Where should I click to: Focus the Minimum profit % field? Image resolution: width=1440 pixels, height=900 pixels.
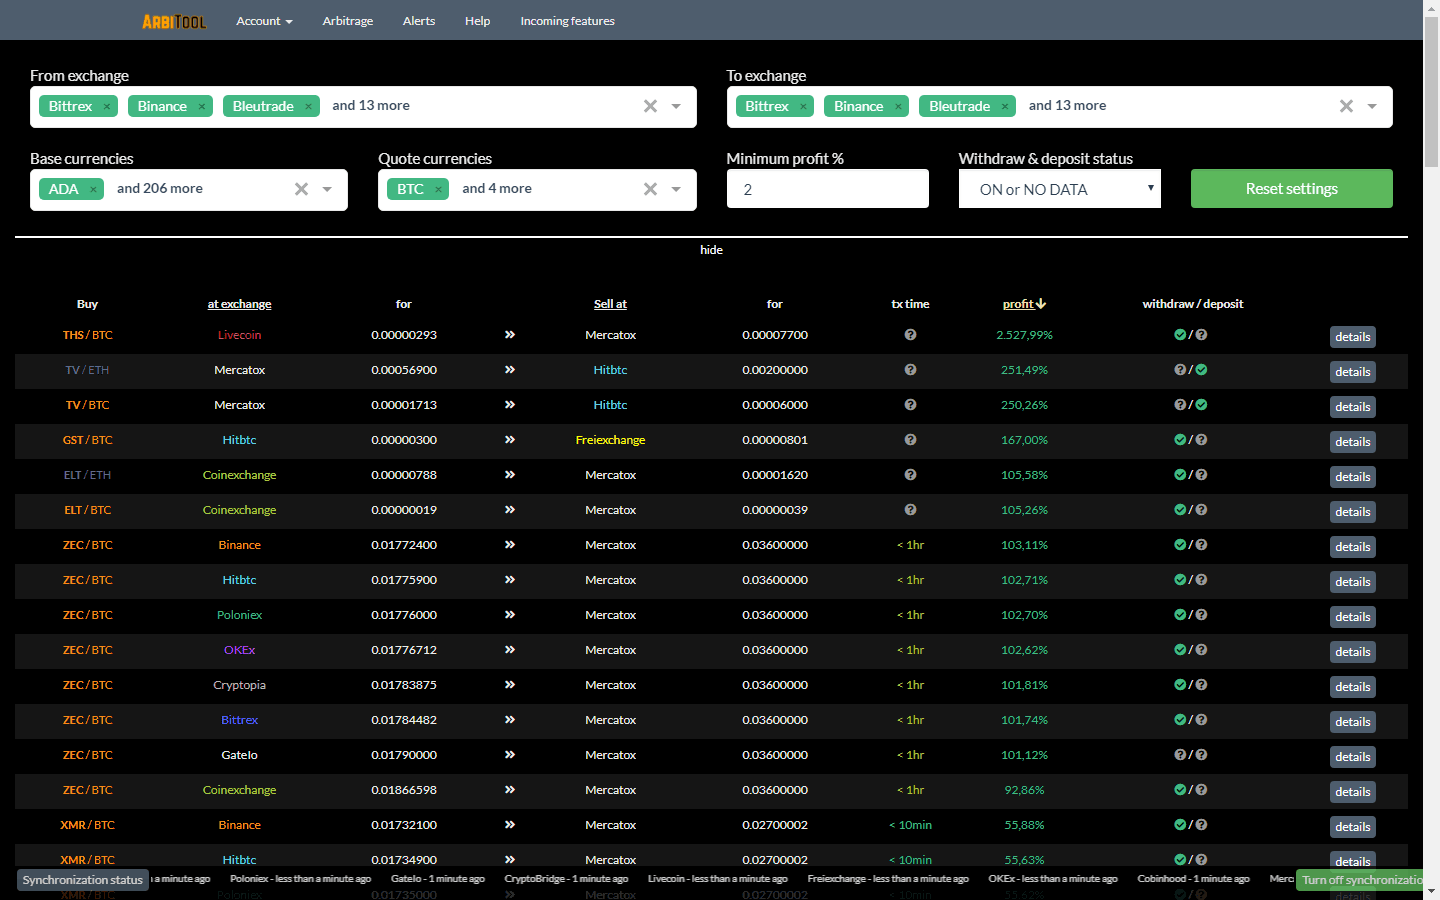(x=828, y=189)
